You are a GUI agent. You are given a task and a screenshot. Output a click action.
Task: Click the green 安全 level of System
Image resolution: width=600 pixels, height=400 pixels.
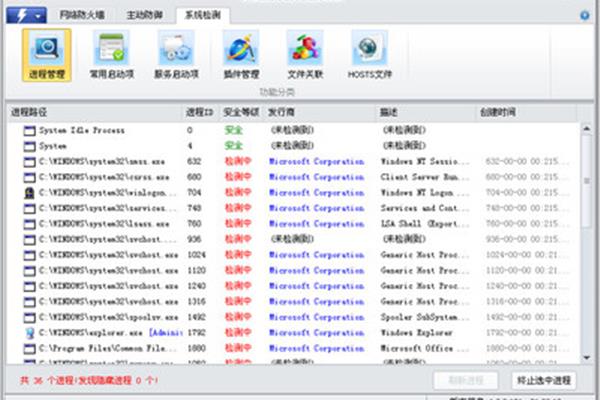coord(233,146)
